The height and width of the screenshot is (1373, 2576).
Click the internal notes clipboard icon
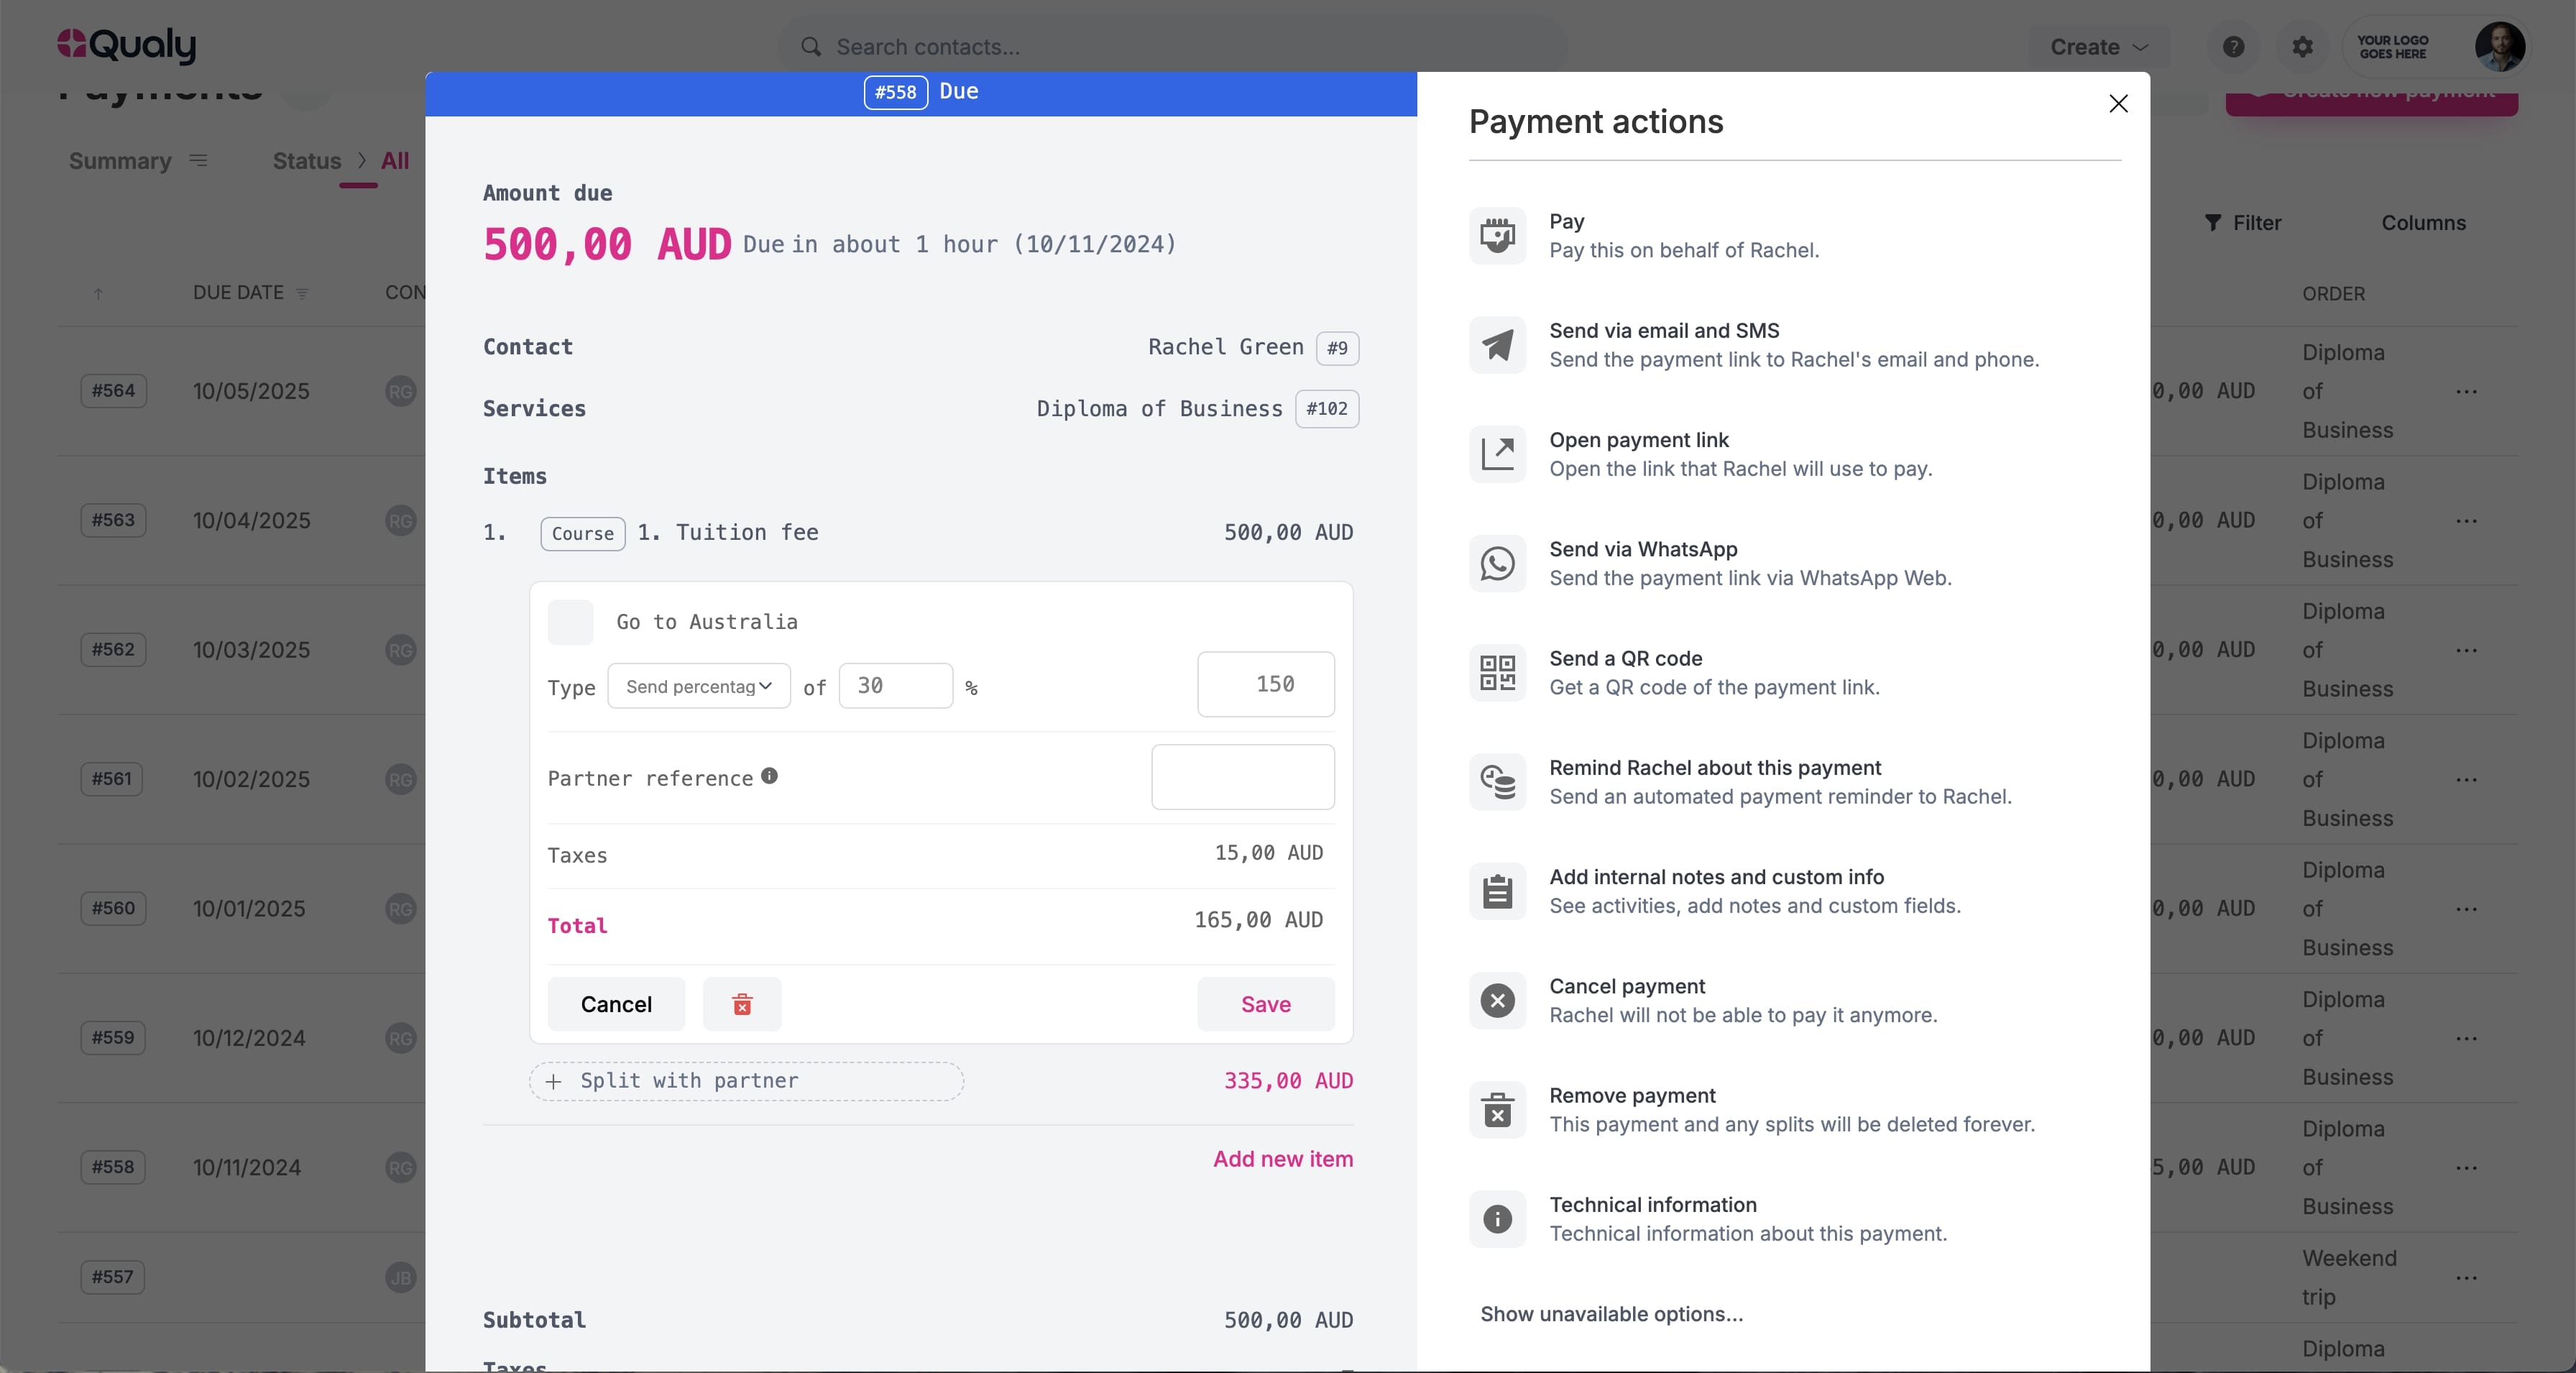click(x=1497, y=891)
